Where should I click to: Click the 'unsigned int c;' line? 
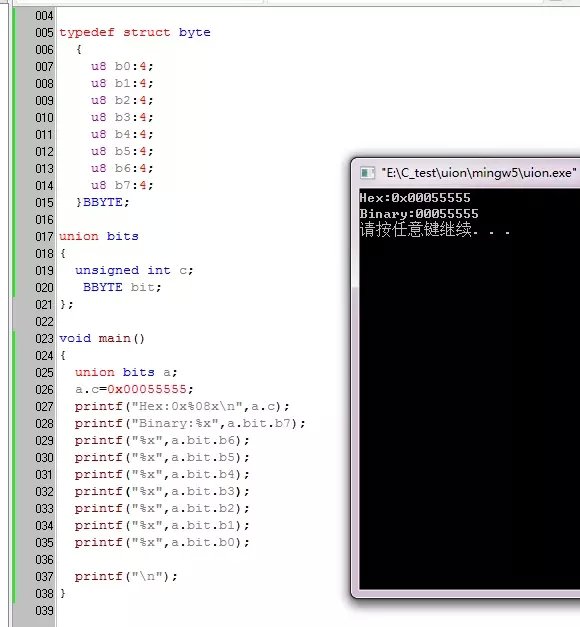click(134, 271)
